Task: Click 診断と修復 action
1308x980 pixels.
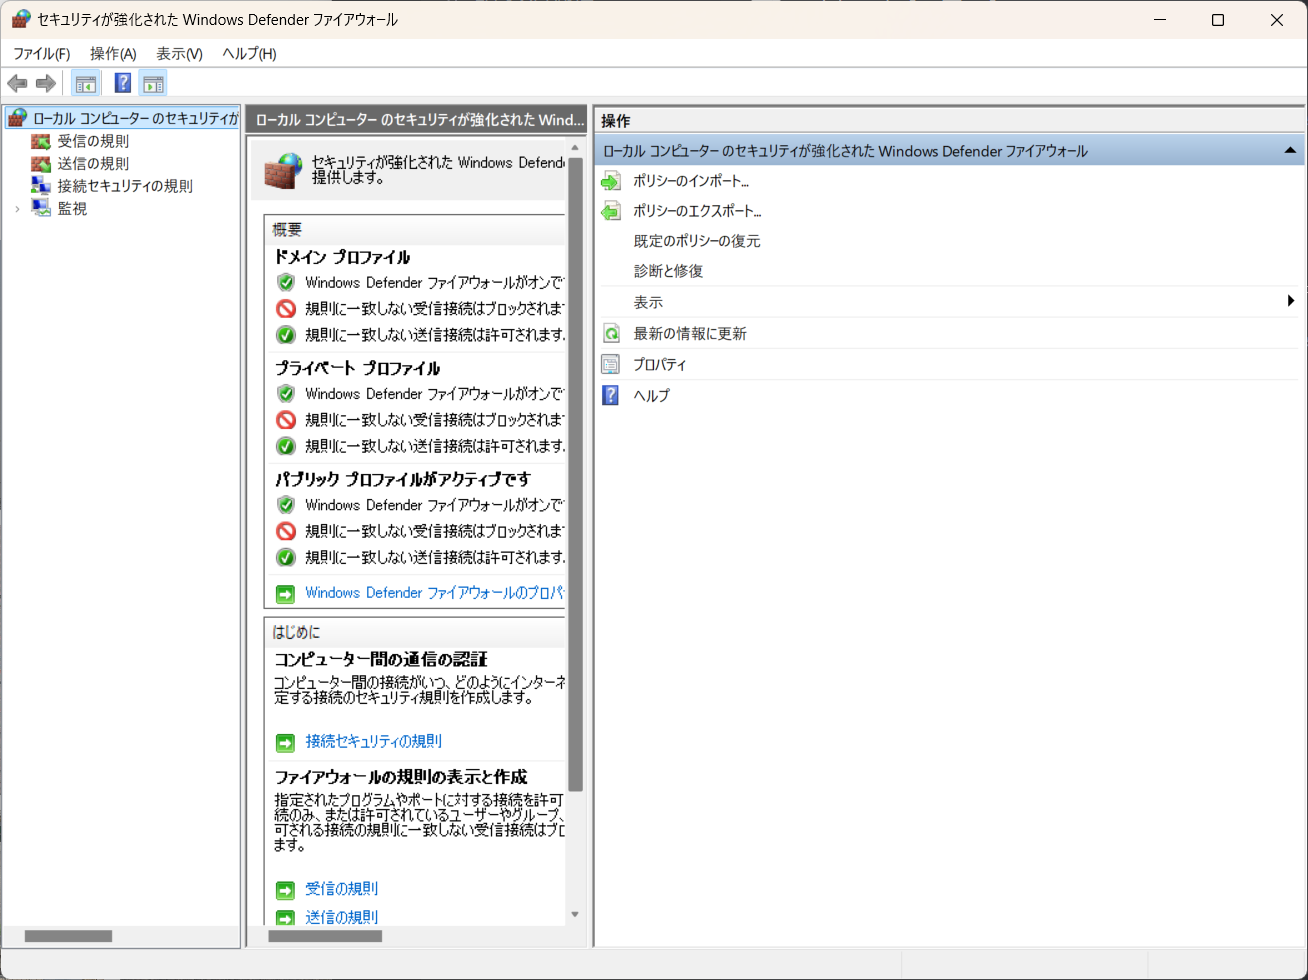Action: click(x=668, y=271)
